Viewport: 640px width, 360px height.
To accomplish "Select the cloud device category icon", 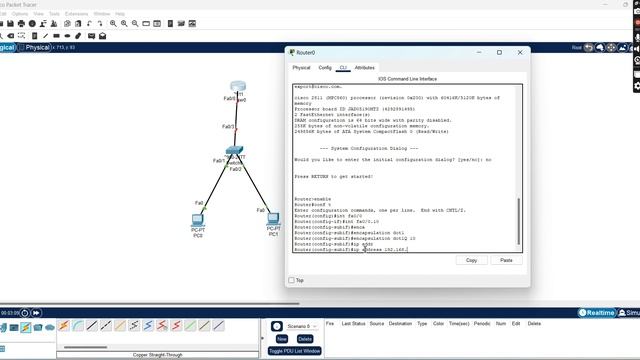I will click(x=50, y=327).
